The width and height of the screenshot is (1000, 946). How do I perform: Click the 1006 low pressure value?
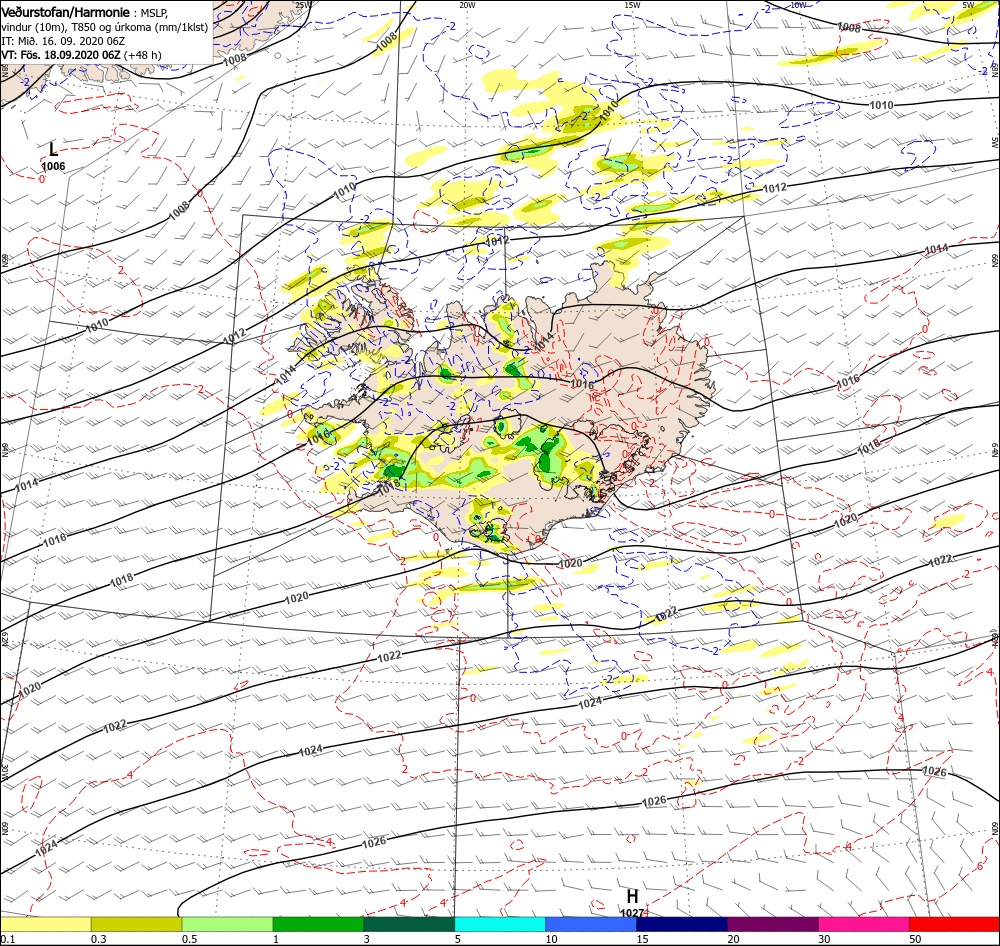point(53,166)
